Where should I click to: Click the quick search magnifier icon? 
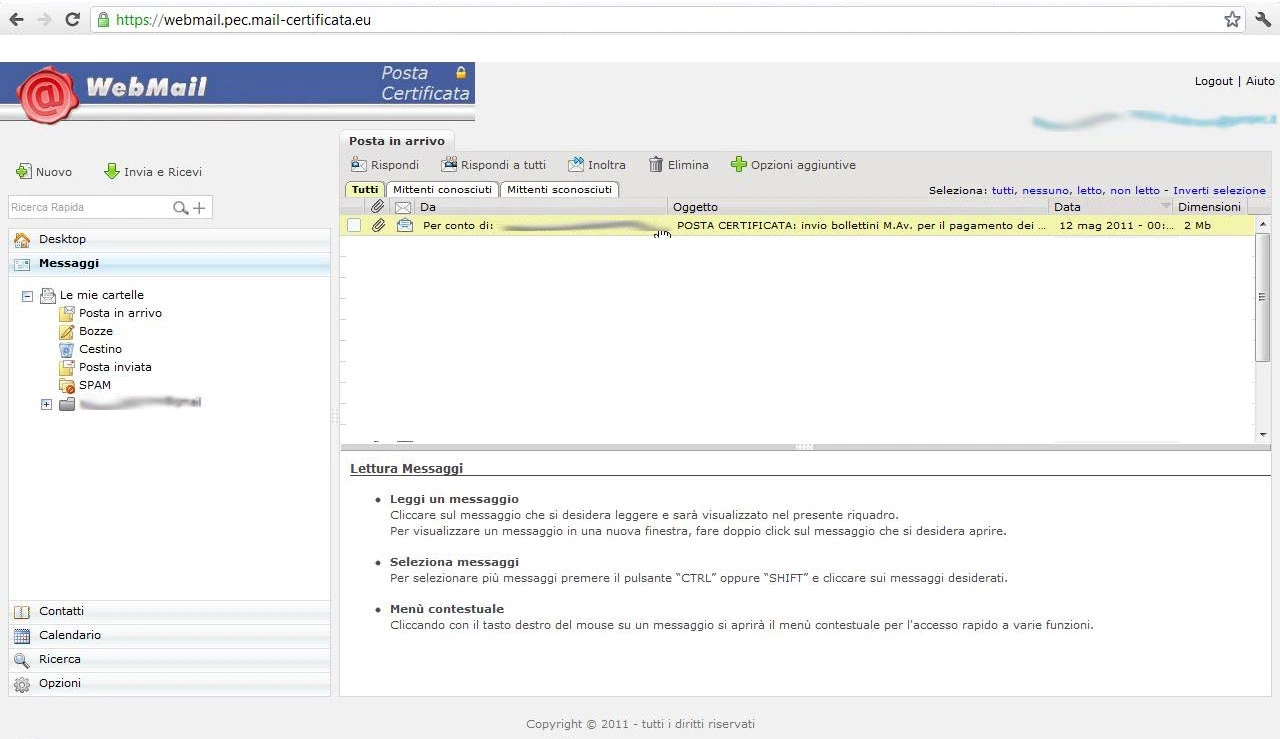[181, 208]
